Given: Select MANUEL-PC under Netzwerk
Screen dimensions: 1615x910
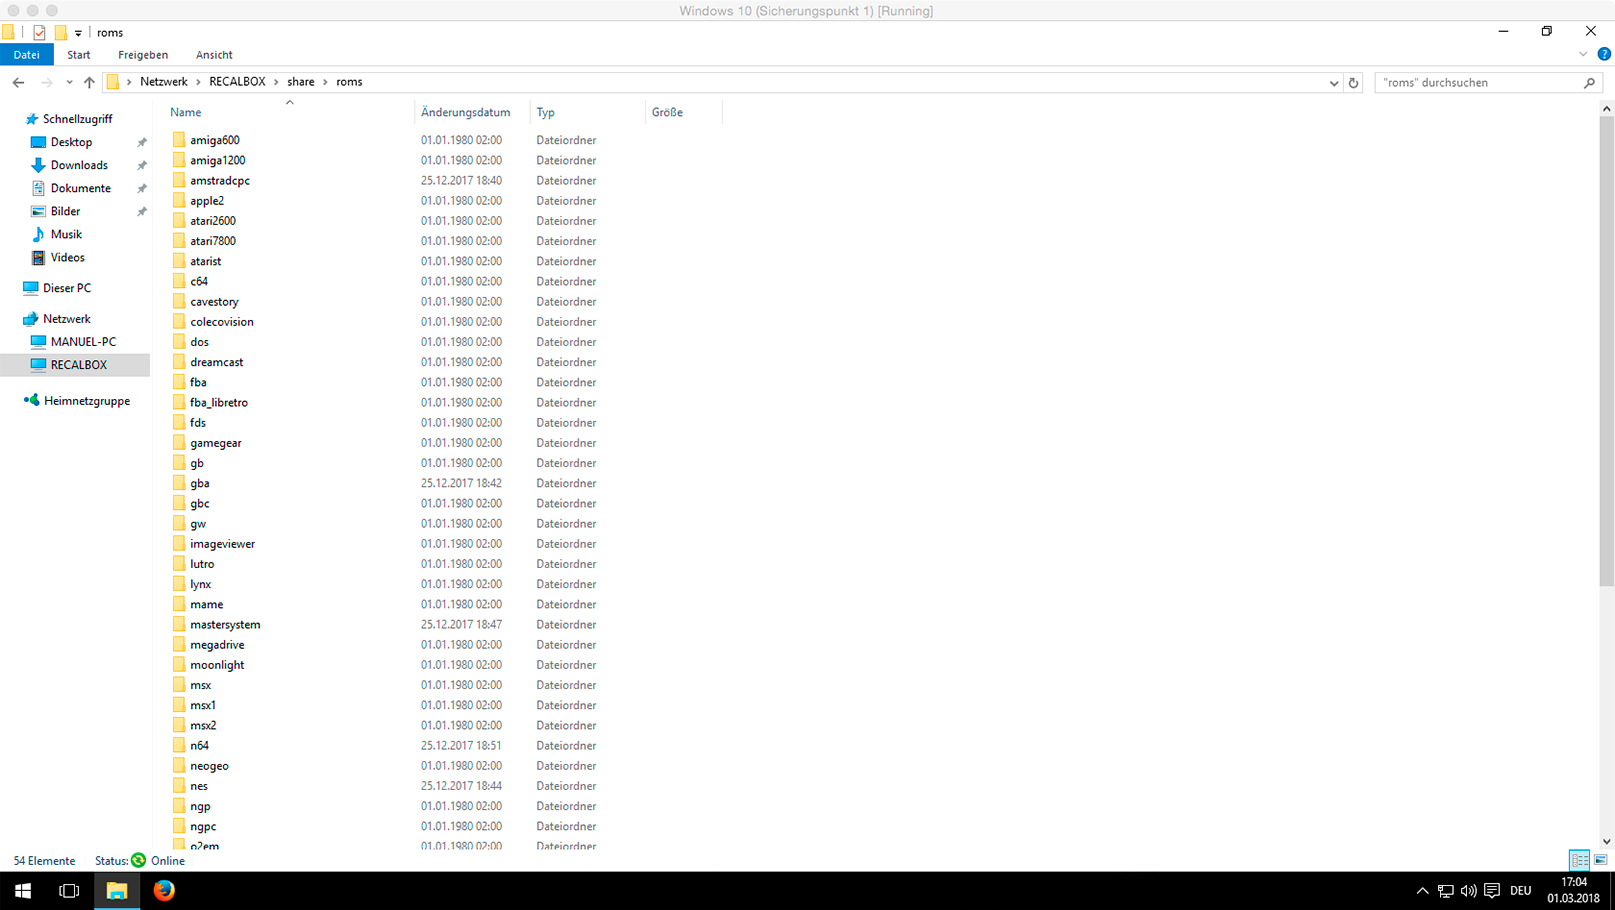Looking at the screenshot, I should (x=83, y=342).
